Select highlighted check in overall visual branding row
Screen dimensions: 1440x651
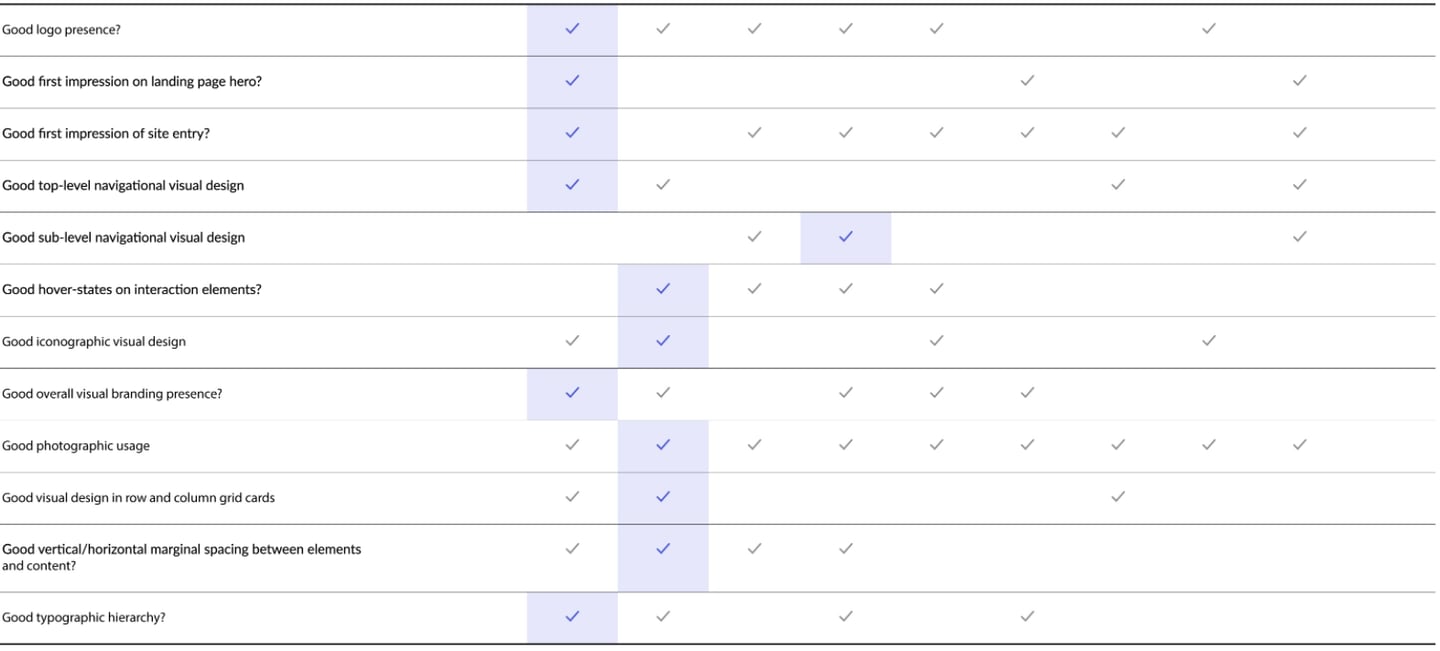pos(572,393)
